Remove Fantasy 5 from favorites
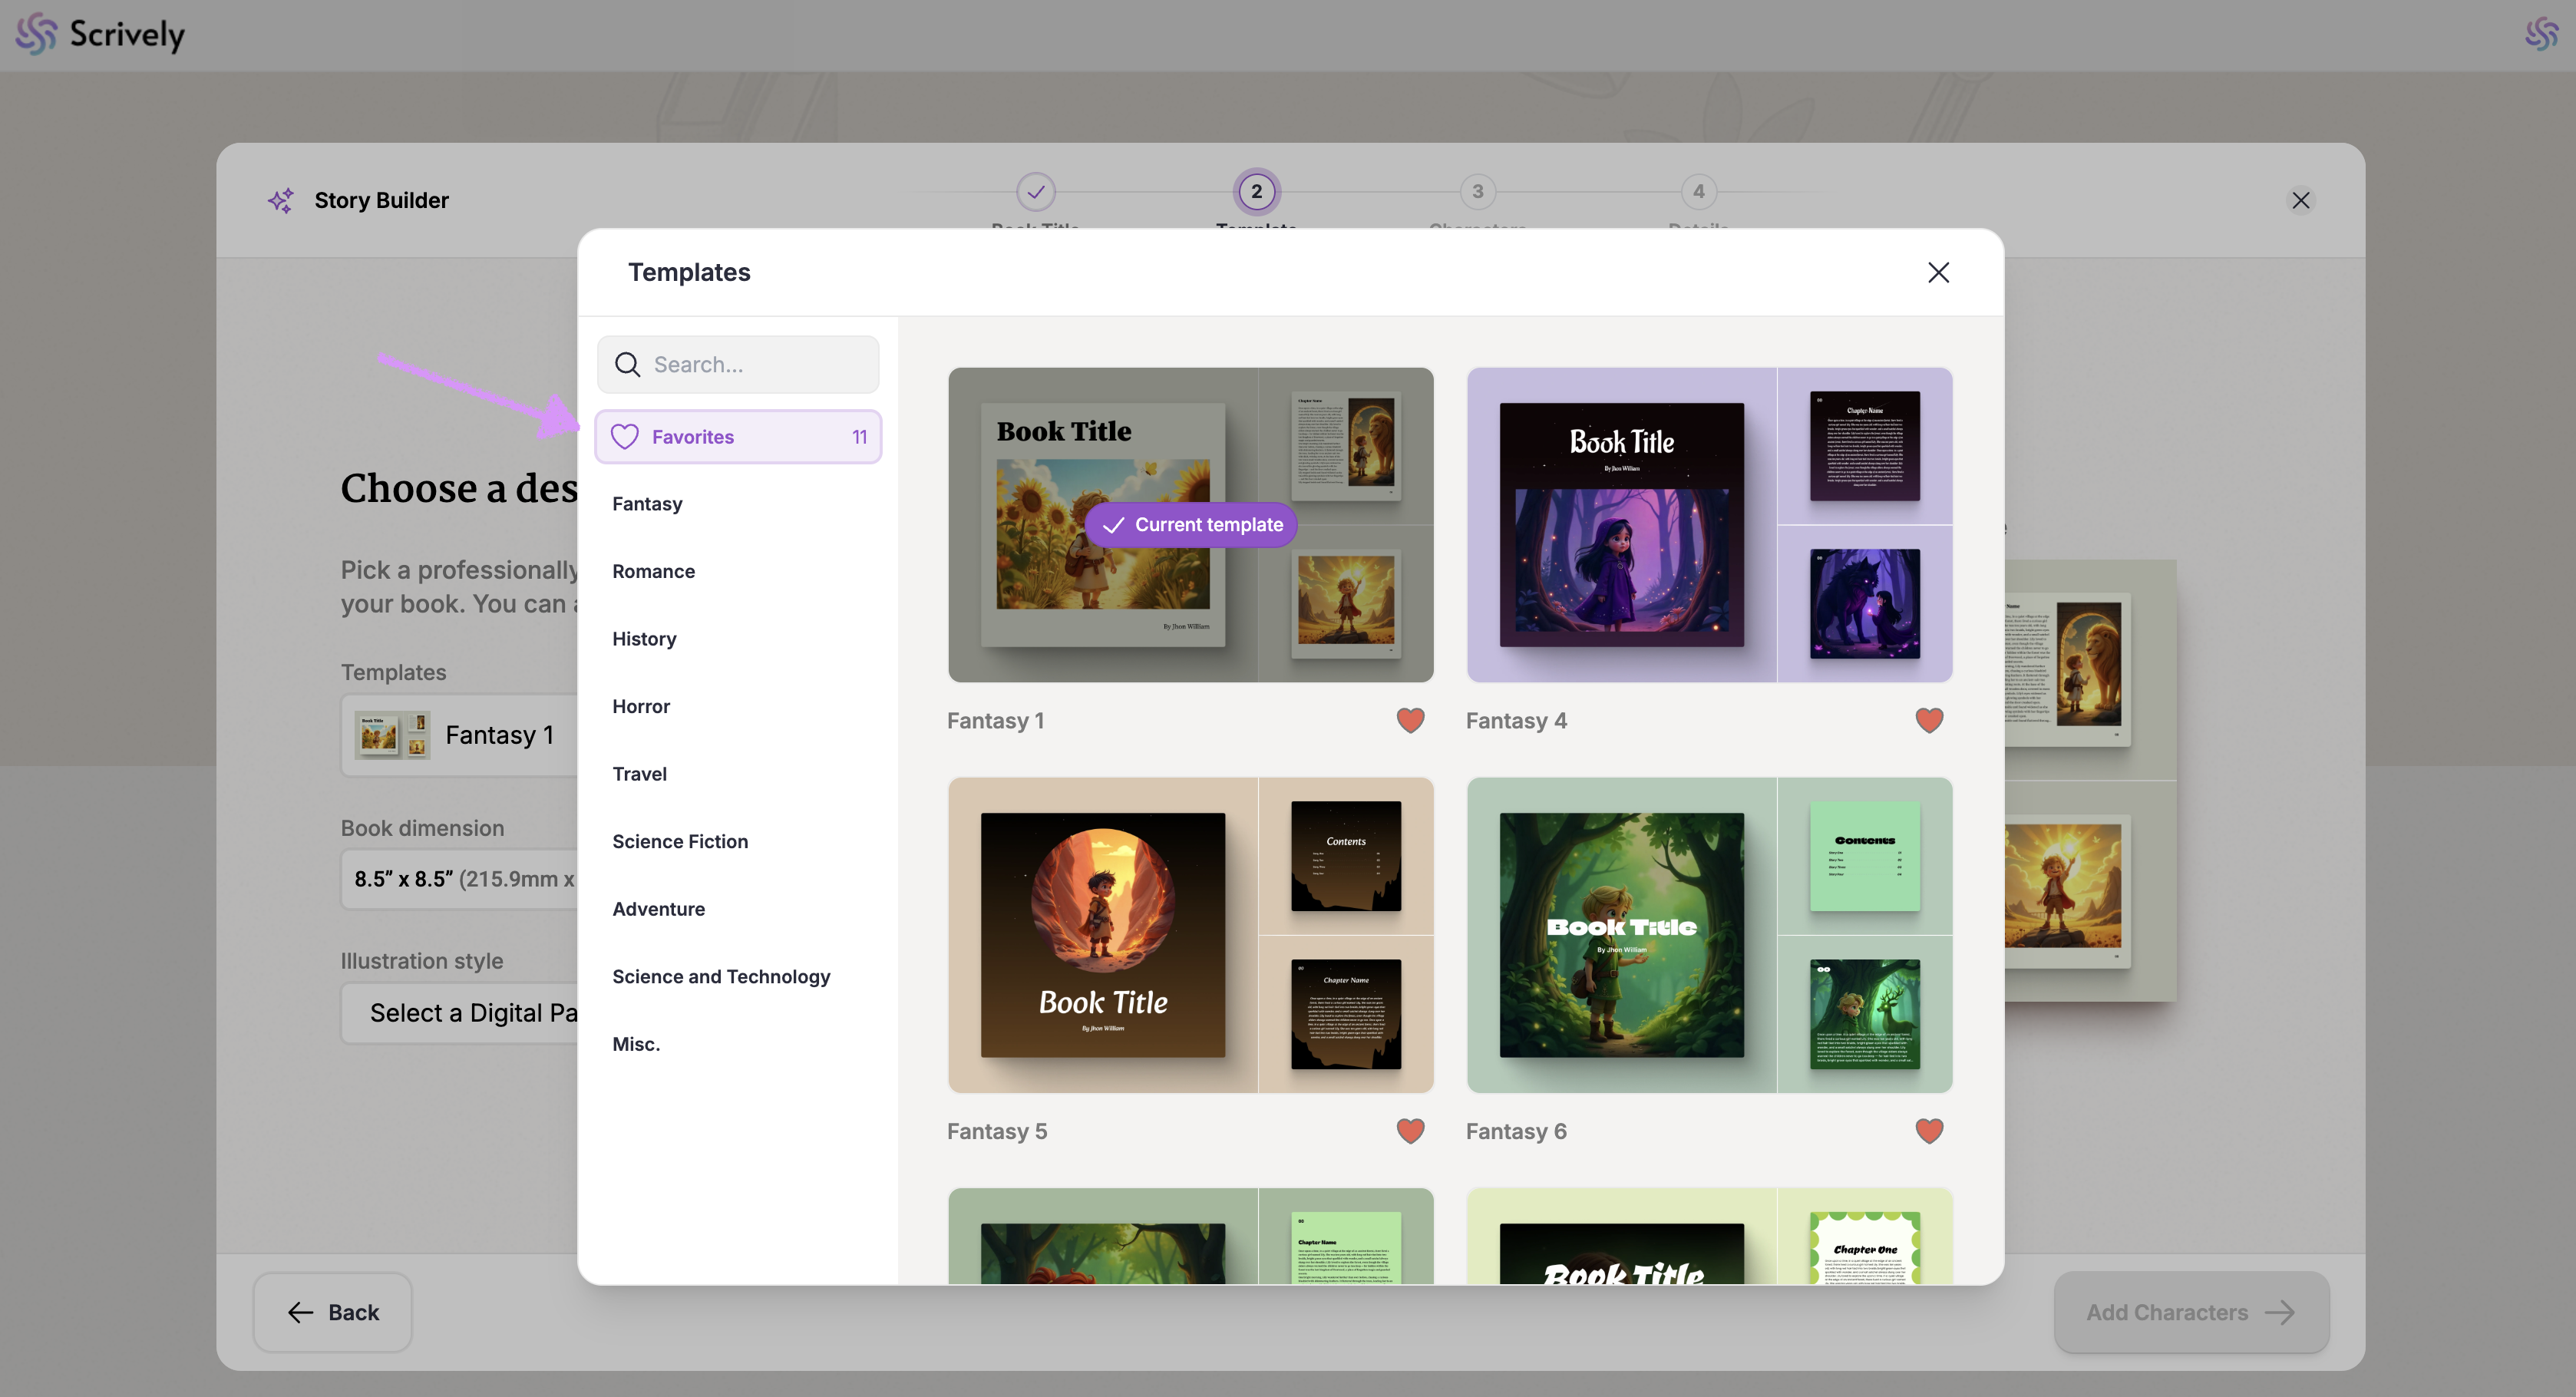 pos(1410,1130)
